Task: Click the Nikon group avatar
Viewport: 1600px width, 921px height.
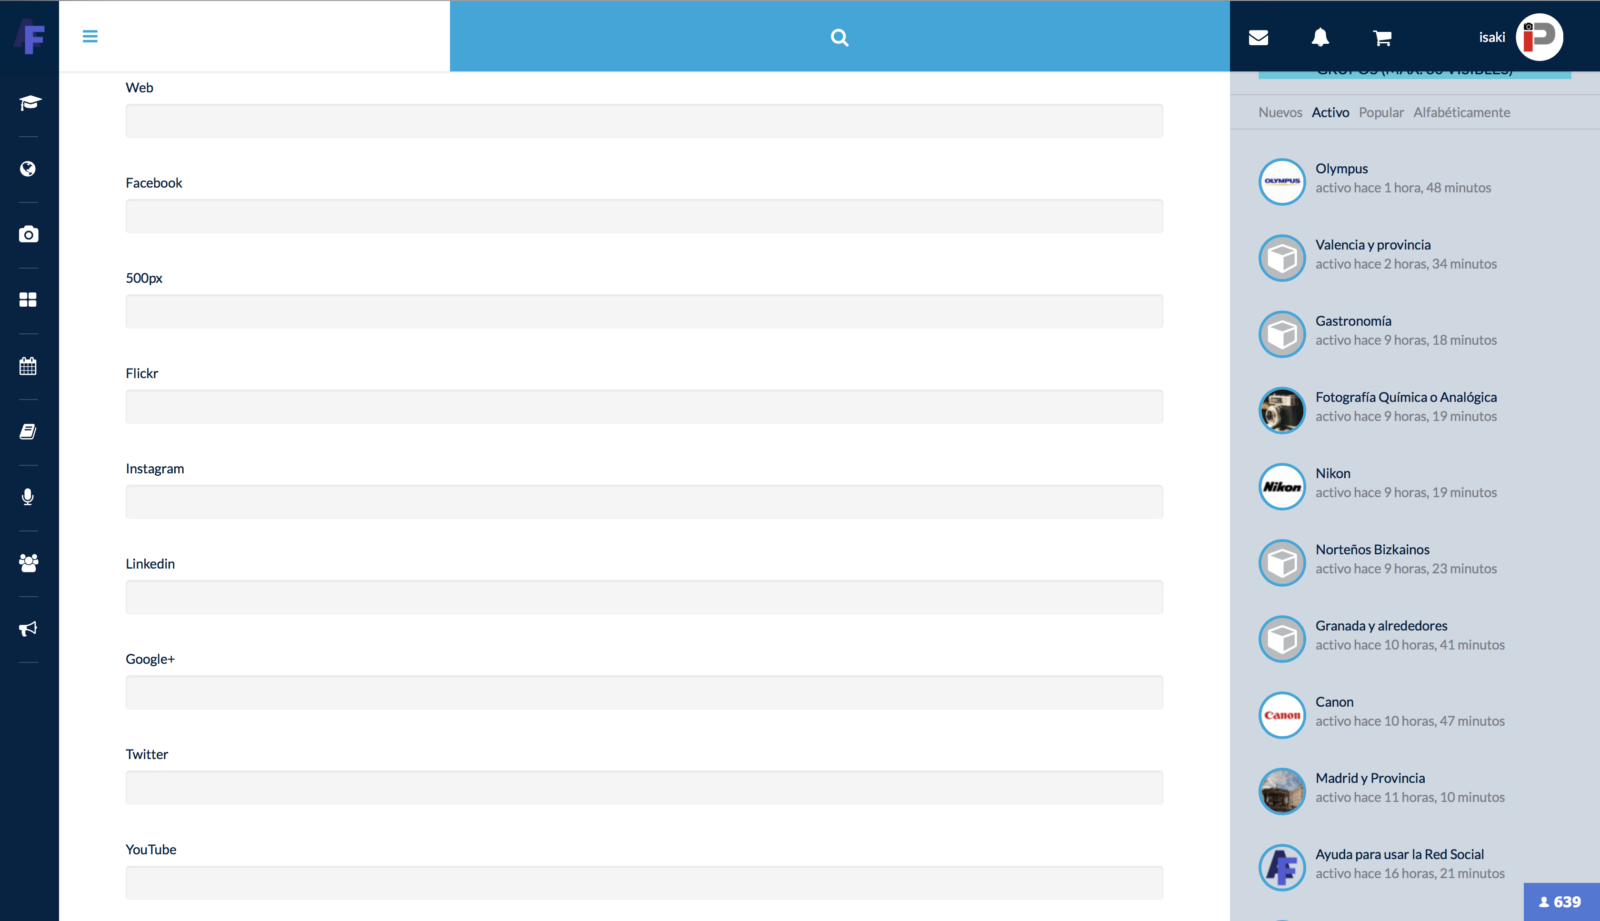Action: pos(1282,487)
